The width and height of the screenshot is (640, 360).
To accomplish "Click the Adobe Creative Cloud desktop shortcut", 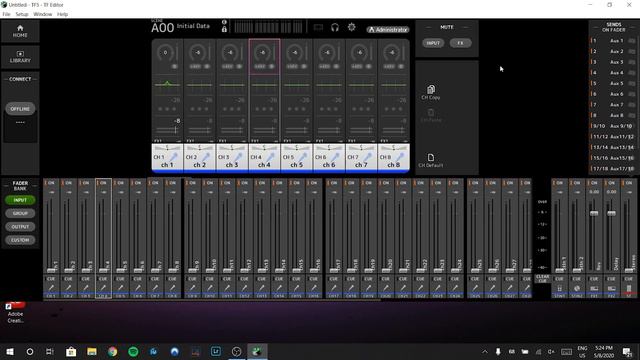I will (15, 313).
